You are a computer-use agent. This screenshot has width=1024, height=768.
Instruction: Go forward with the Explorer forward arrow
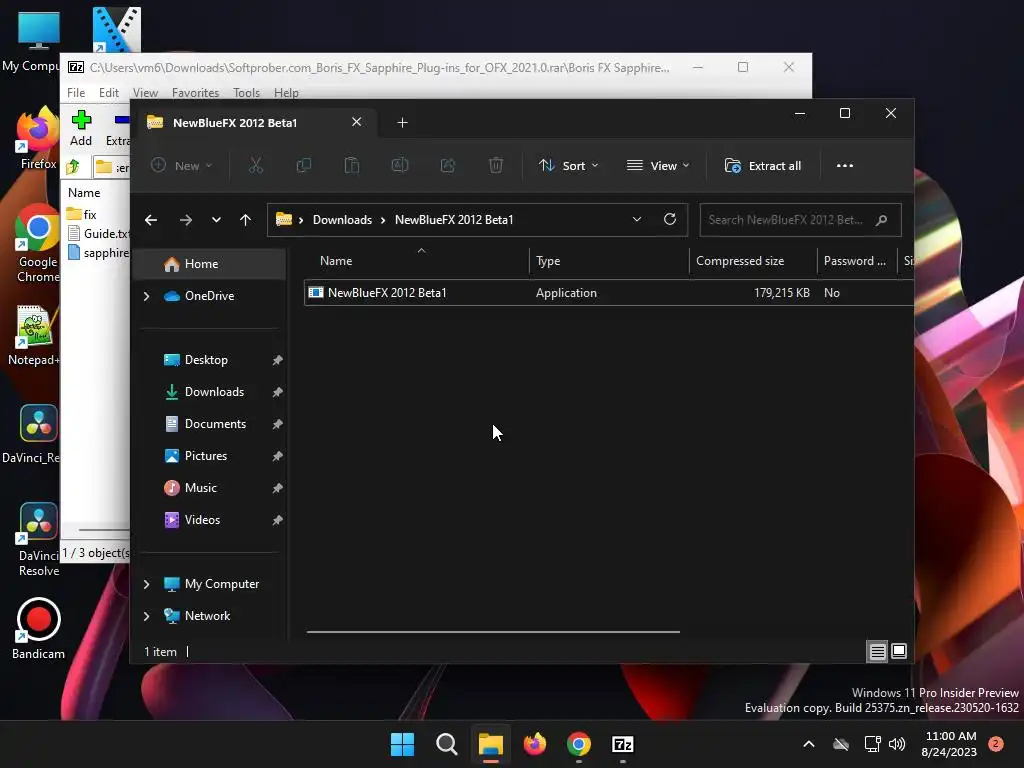[x=186, y=220]
